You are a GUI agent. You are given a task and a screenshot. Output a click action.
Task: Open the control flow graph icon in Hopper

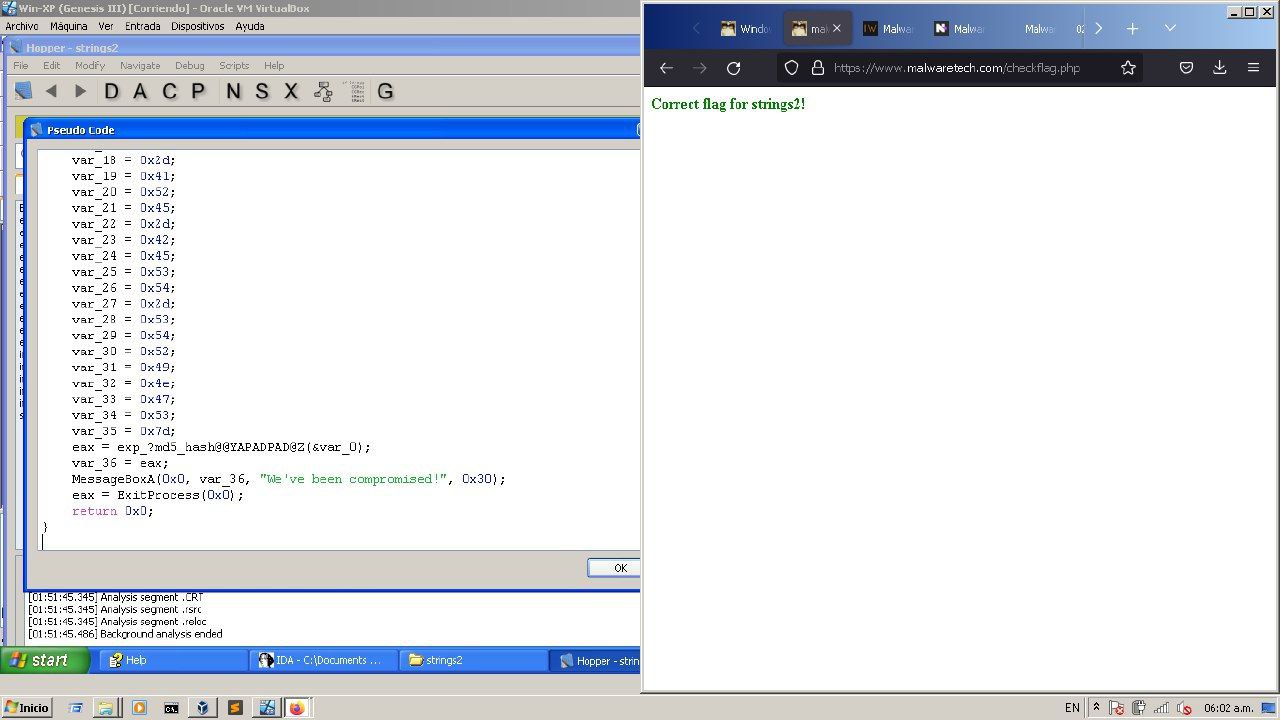tap(322, 90)
